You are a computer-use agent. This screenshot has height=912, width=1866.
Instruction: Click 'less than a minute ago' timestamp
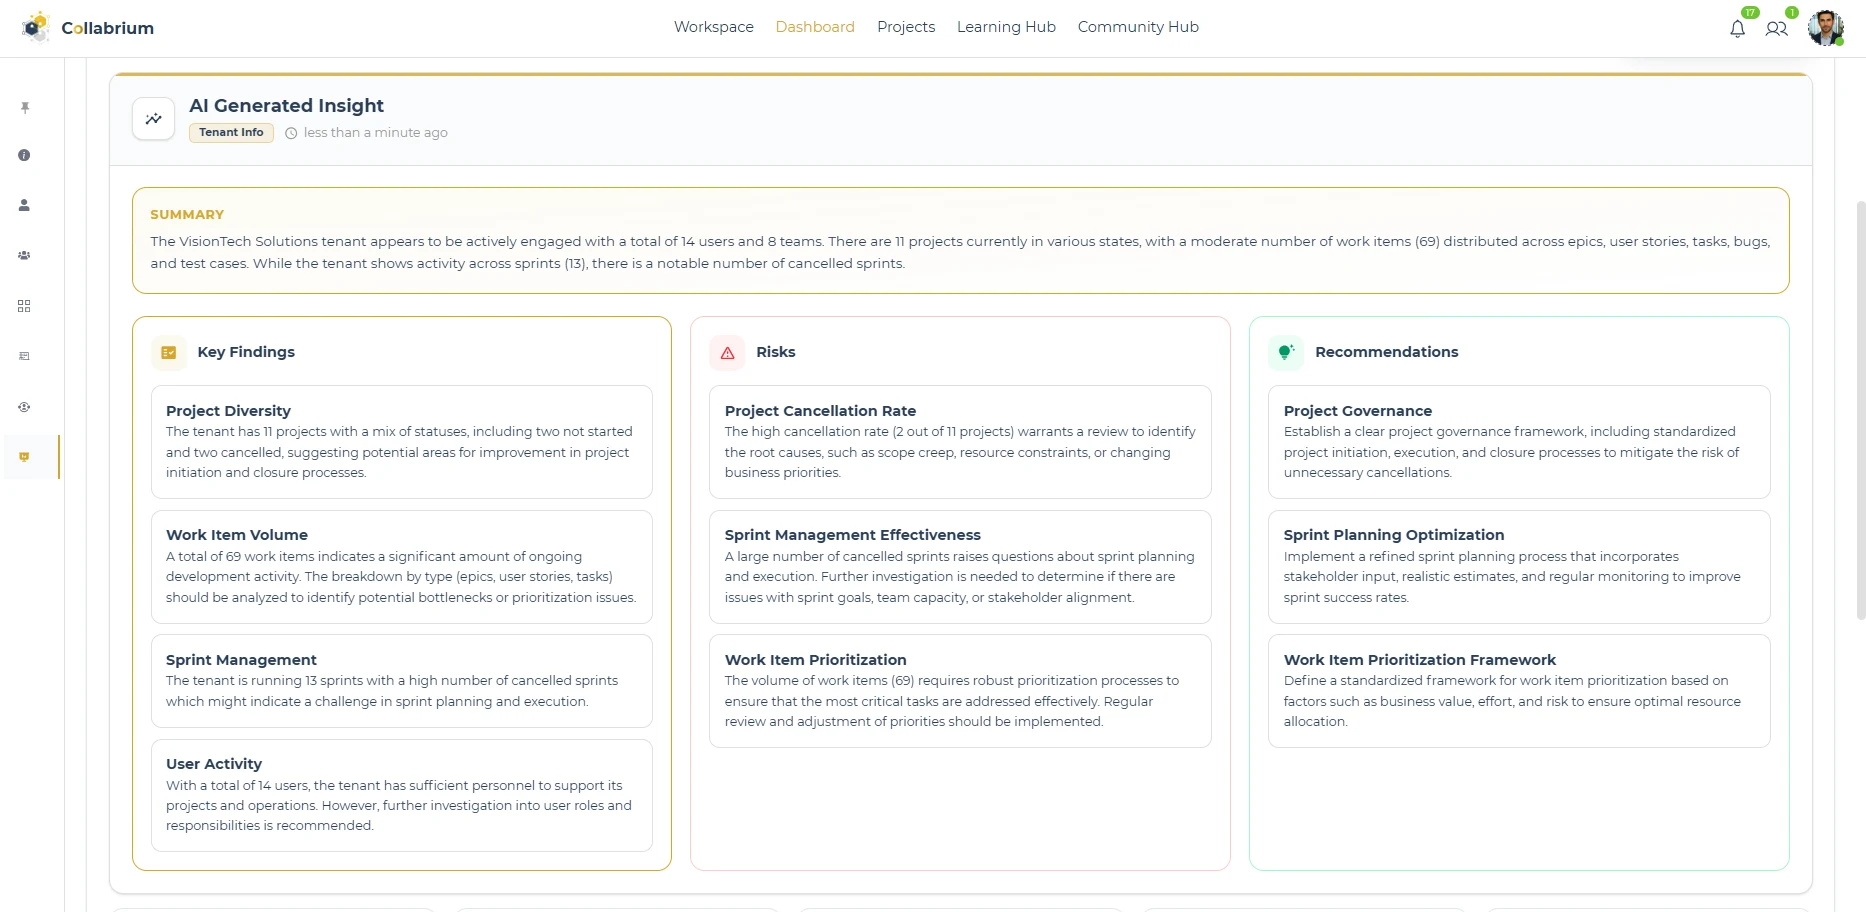coord(376,133)
